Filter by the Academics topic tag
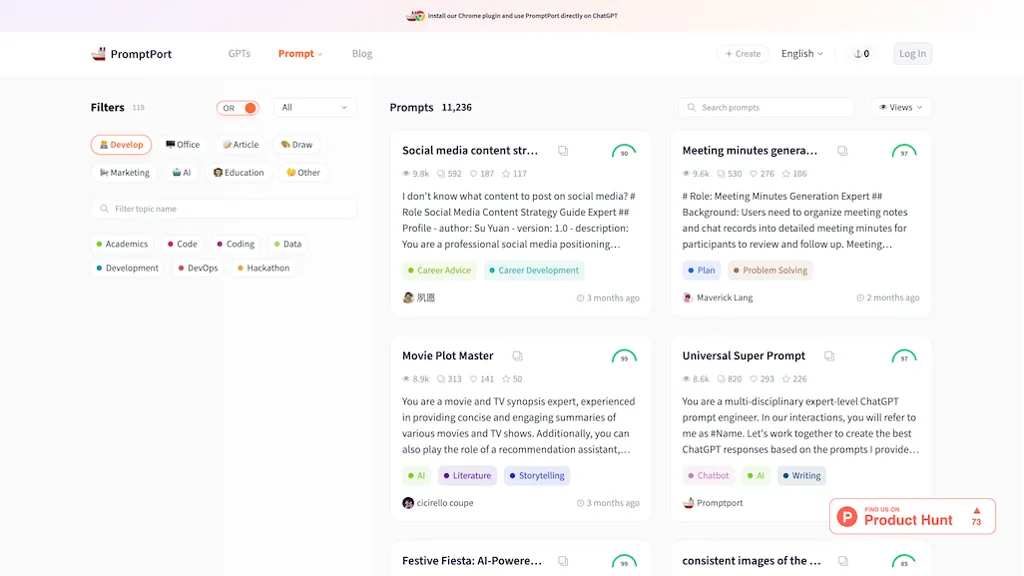The image size is (1024, 576). (x=122, y=244)
